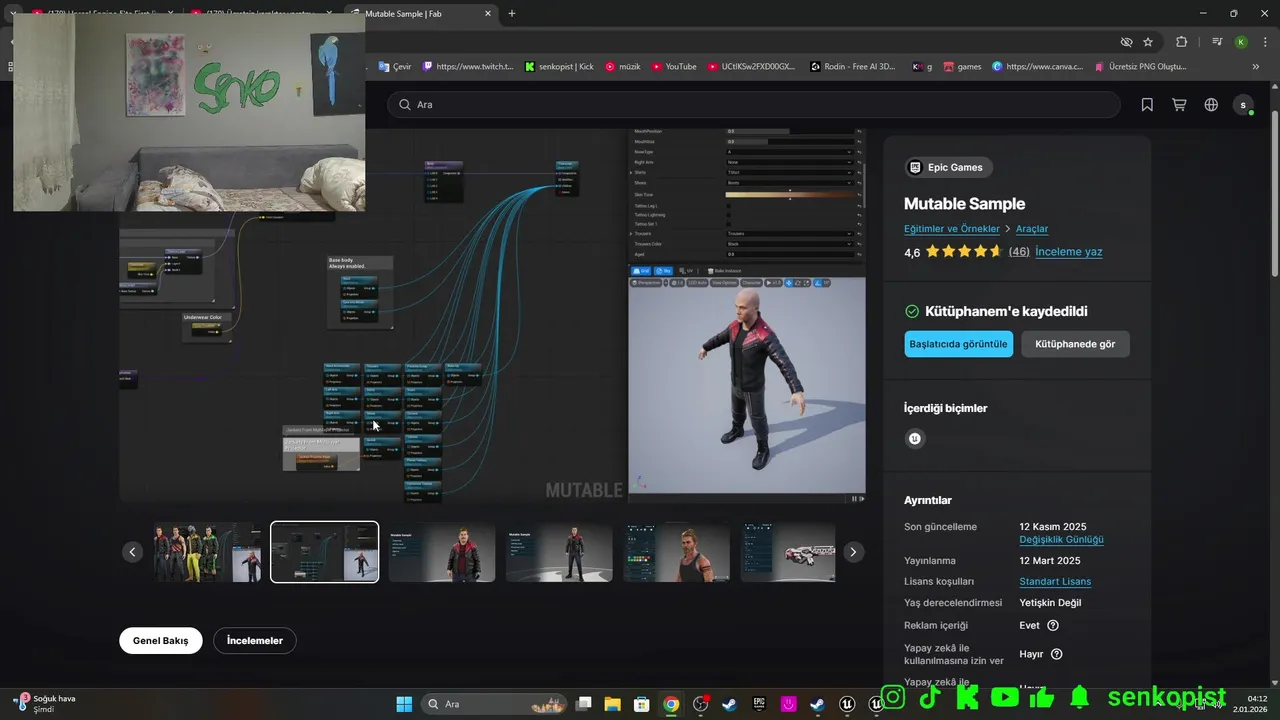Click the help icon beside Reklam içeriği
Screen dimensions: 1280x720
coord(1052,625)
